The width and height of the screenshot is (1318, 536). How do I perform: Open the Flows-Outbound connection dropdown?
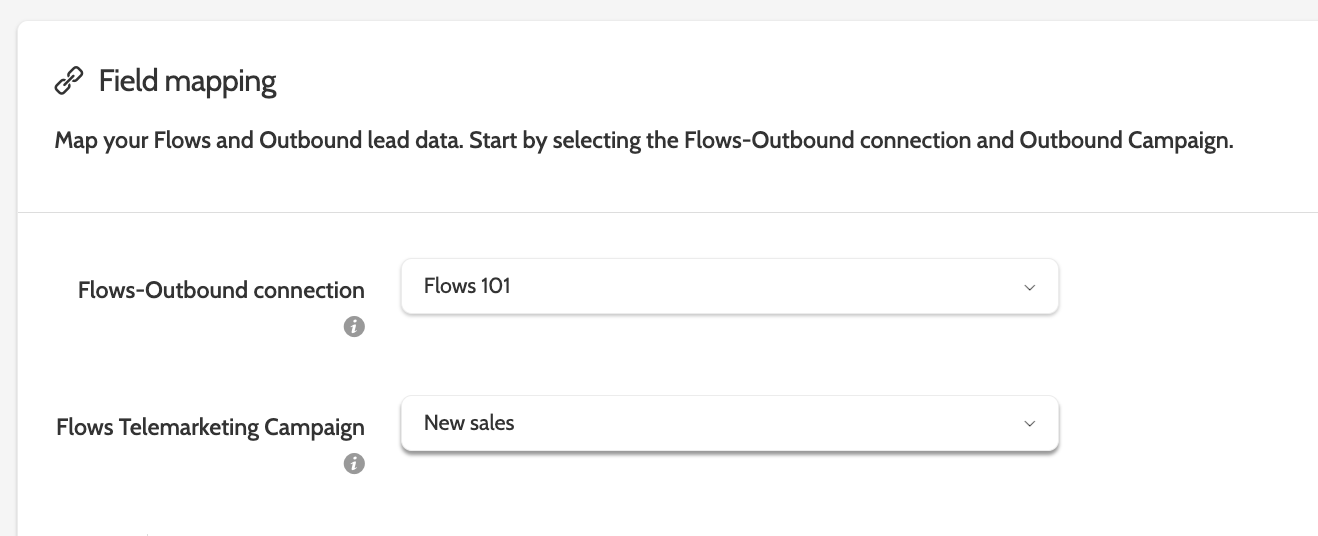[729, 287]
